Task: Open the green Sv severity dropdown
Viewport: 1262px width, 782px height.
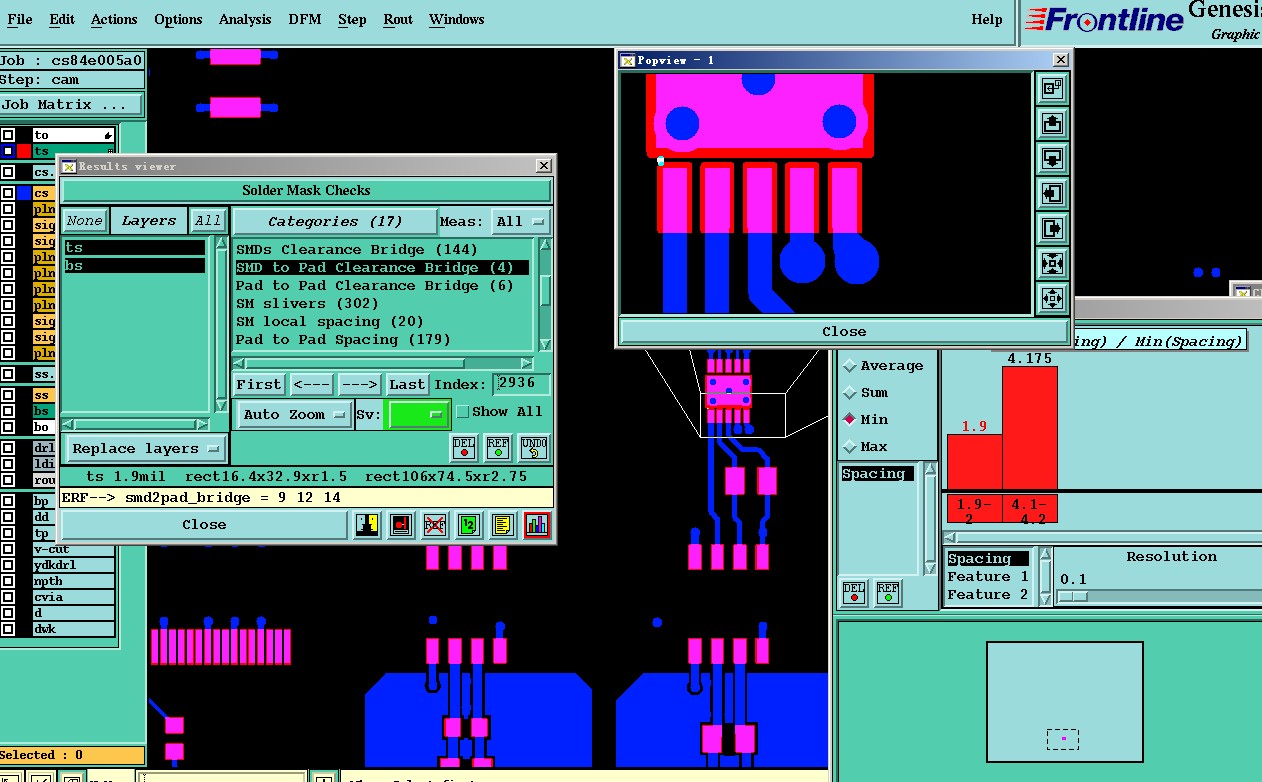Action: pyautogui.click(x=418, y=414)
